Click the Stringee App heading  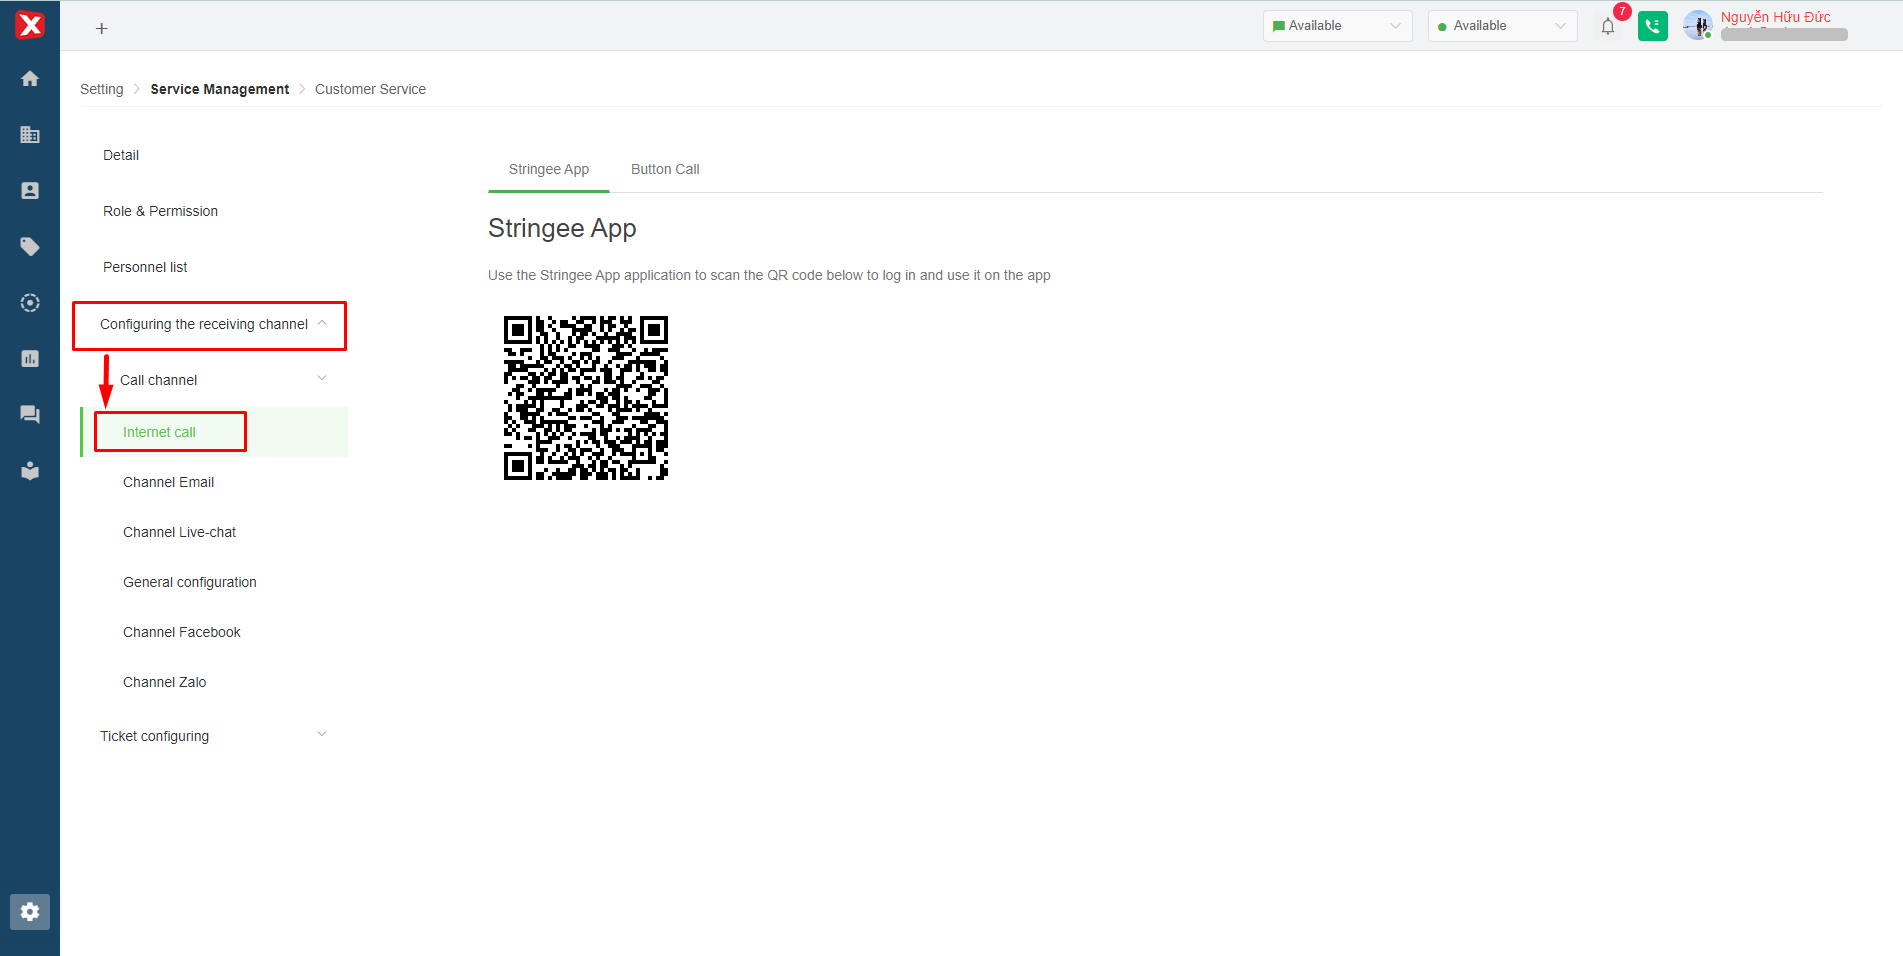562,229
